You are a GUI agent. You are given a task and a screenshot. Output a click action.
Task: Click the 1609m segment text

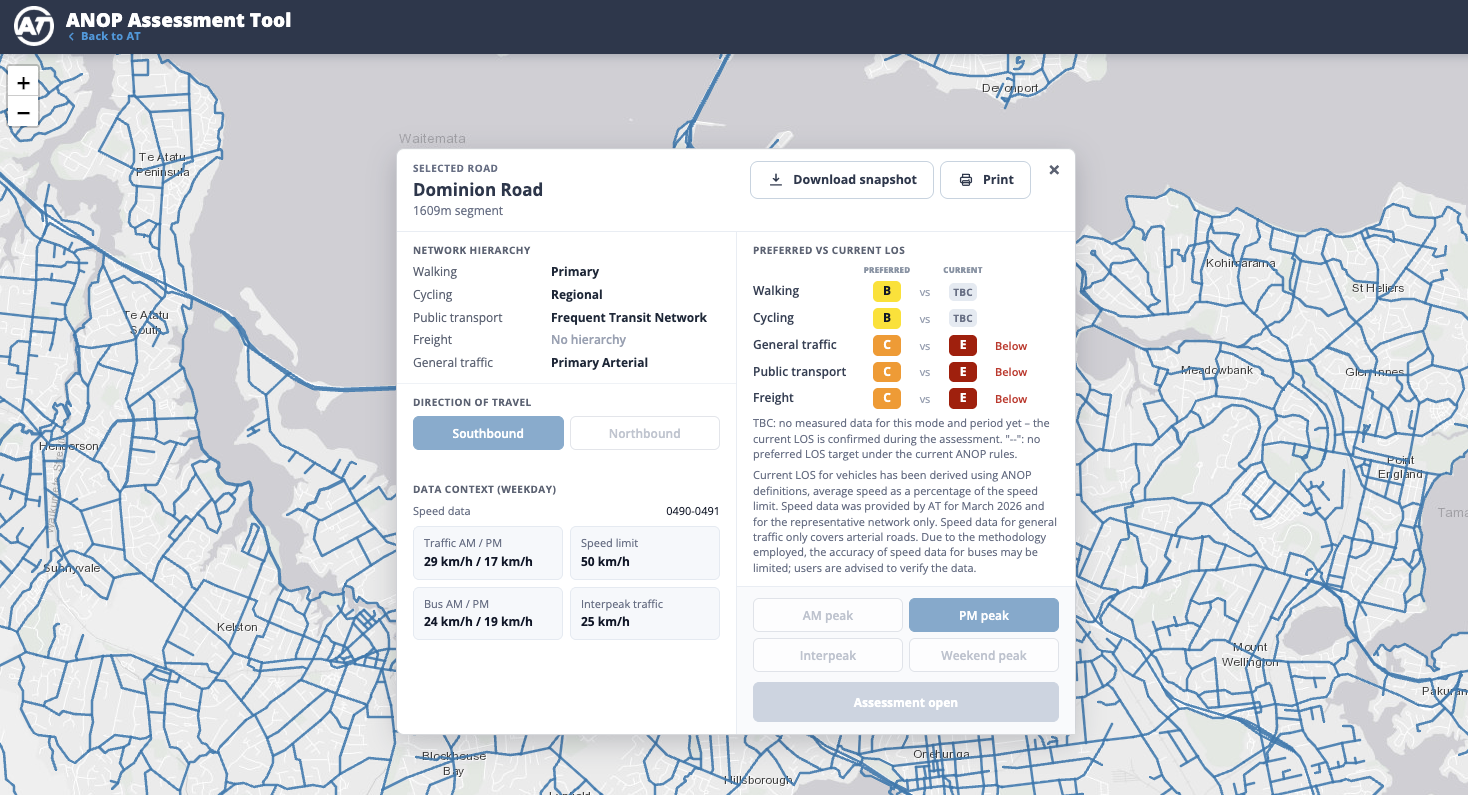pos(458,211)
